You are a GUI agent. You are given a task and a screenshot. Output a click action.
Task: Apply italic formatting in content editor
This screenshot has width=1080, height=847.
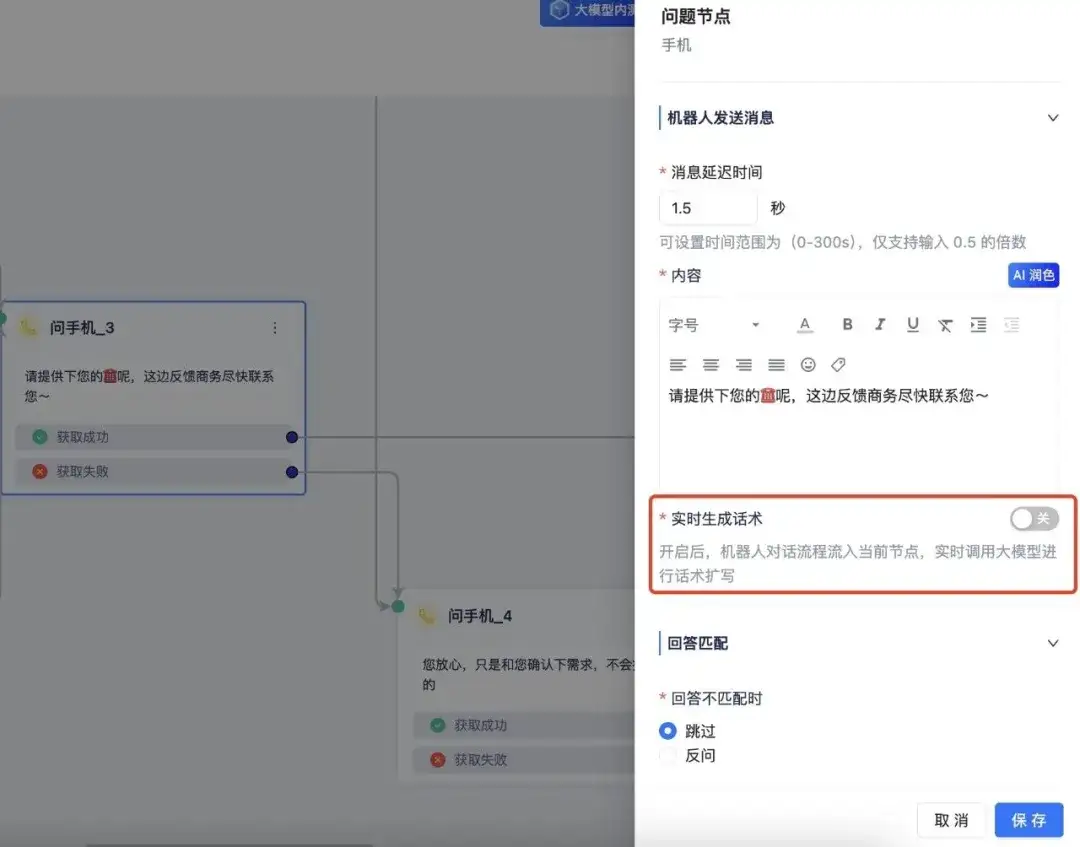[880, 324]
